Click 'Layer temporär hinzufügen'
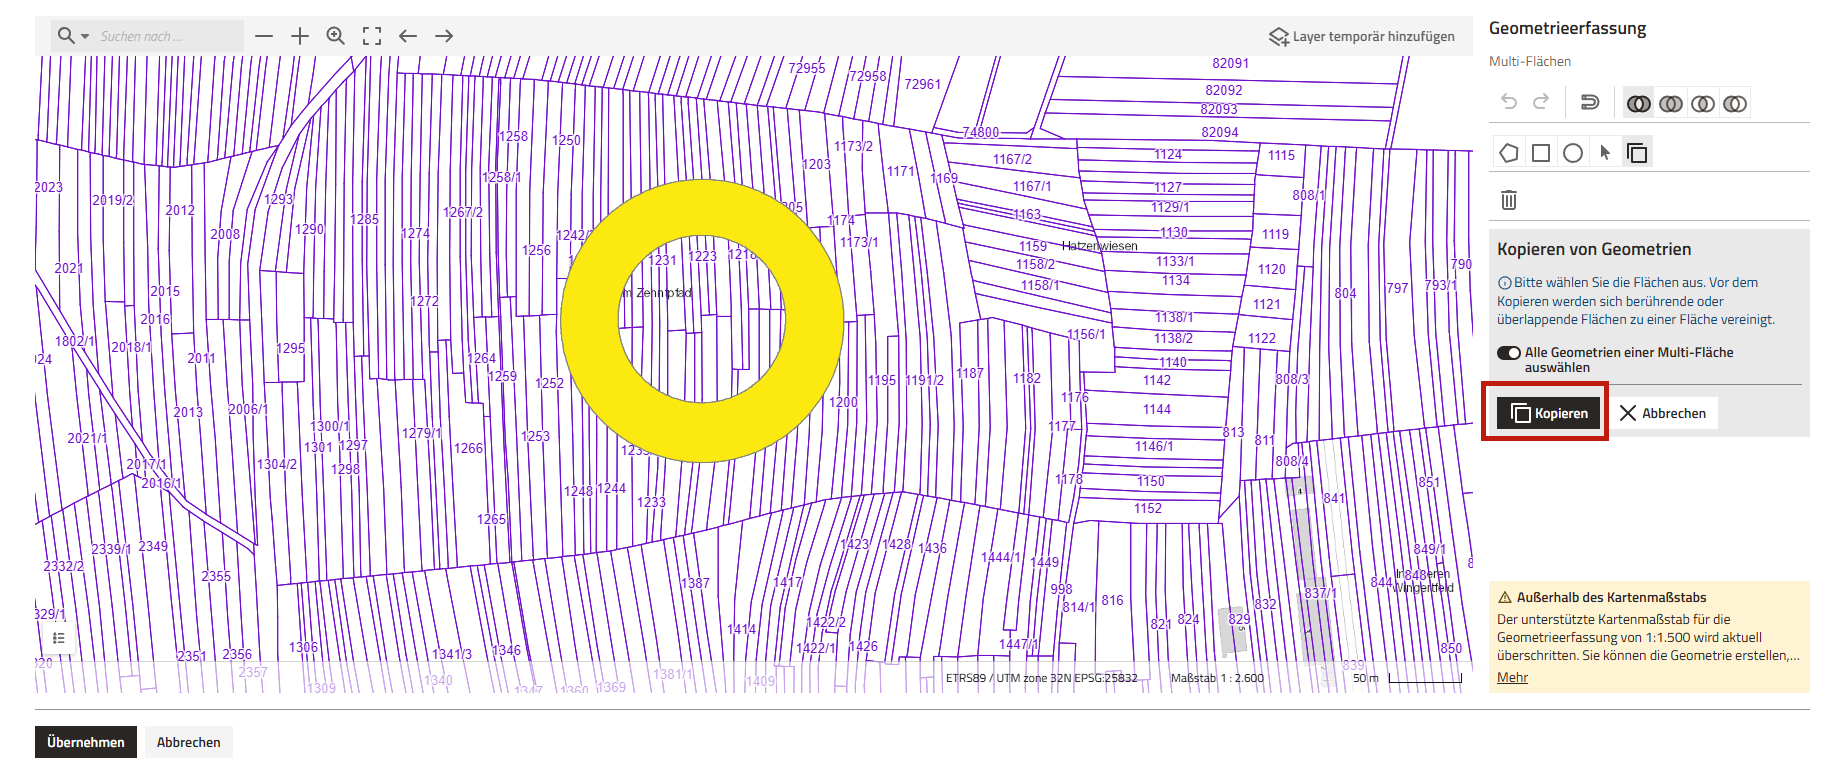The height and width of the screenshot is (775, 1846). coord(1362,36)
